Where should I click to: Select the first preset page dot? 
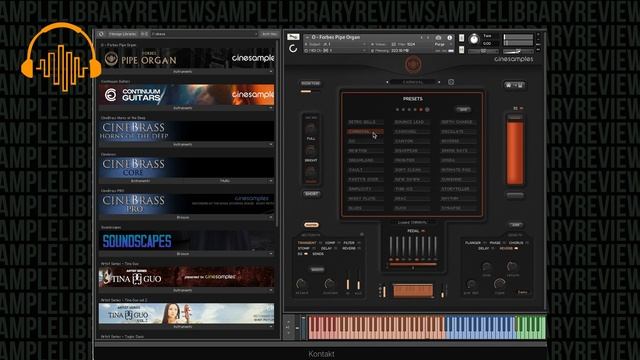point(397,109)
